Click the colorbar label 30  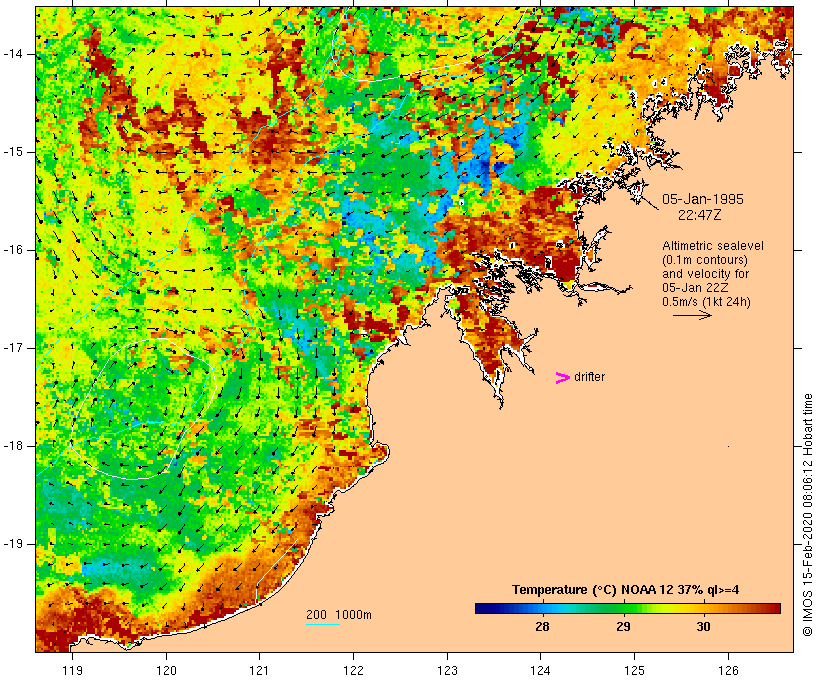(703, 626)
